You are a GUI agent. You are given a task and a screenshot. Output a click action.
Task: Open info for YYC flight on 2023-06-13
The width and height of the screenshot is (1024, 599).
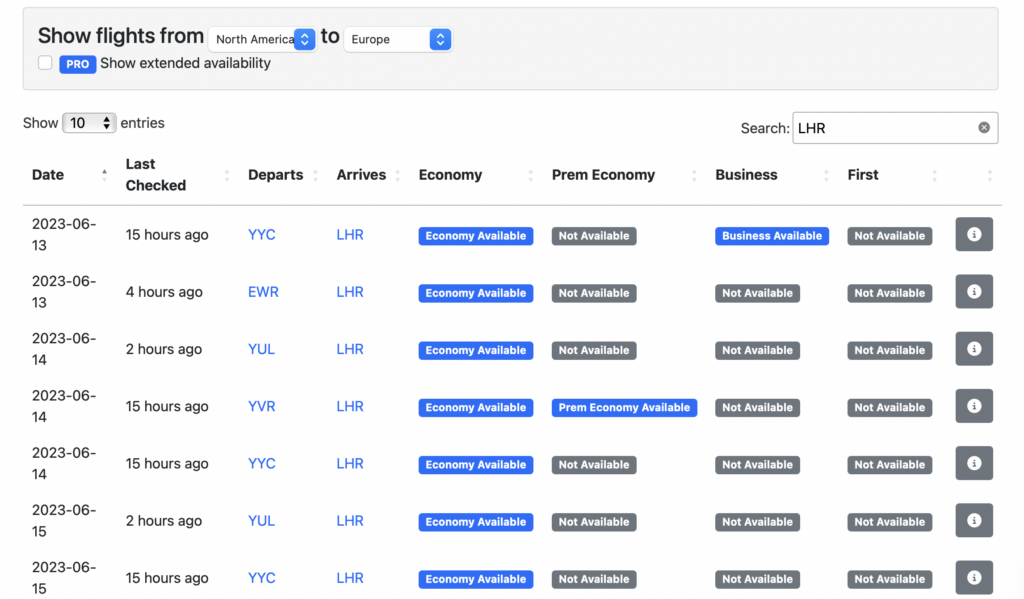click(973, 235)
